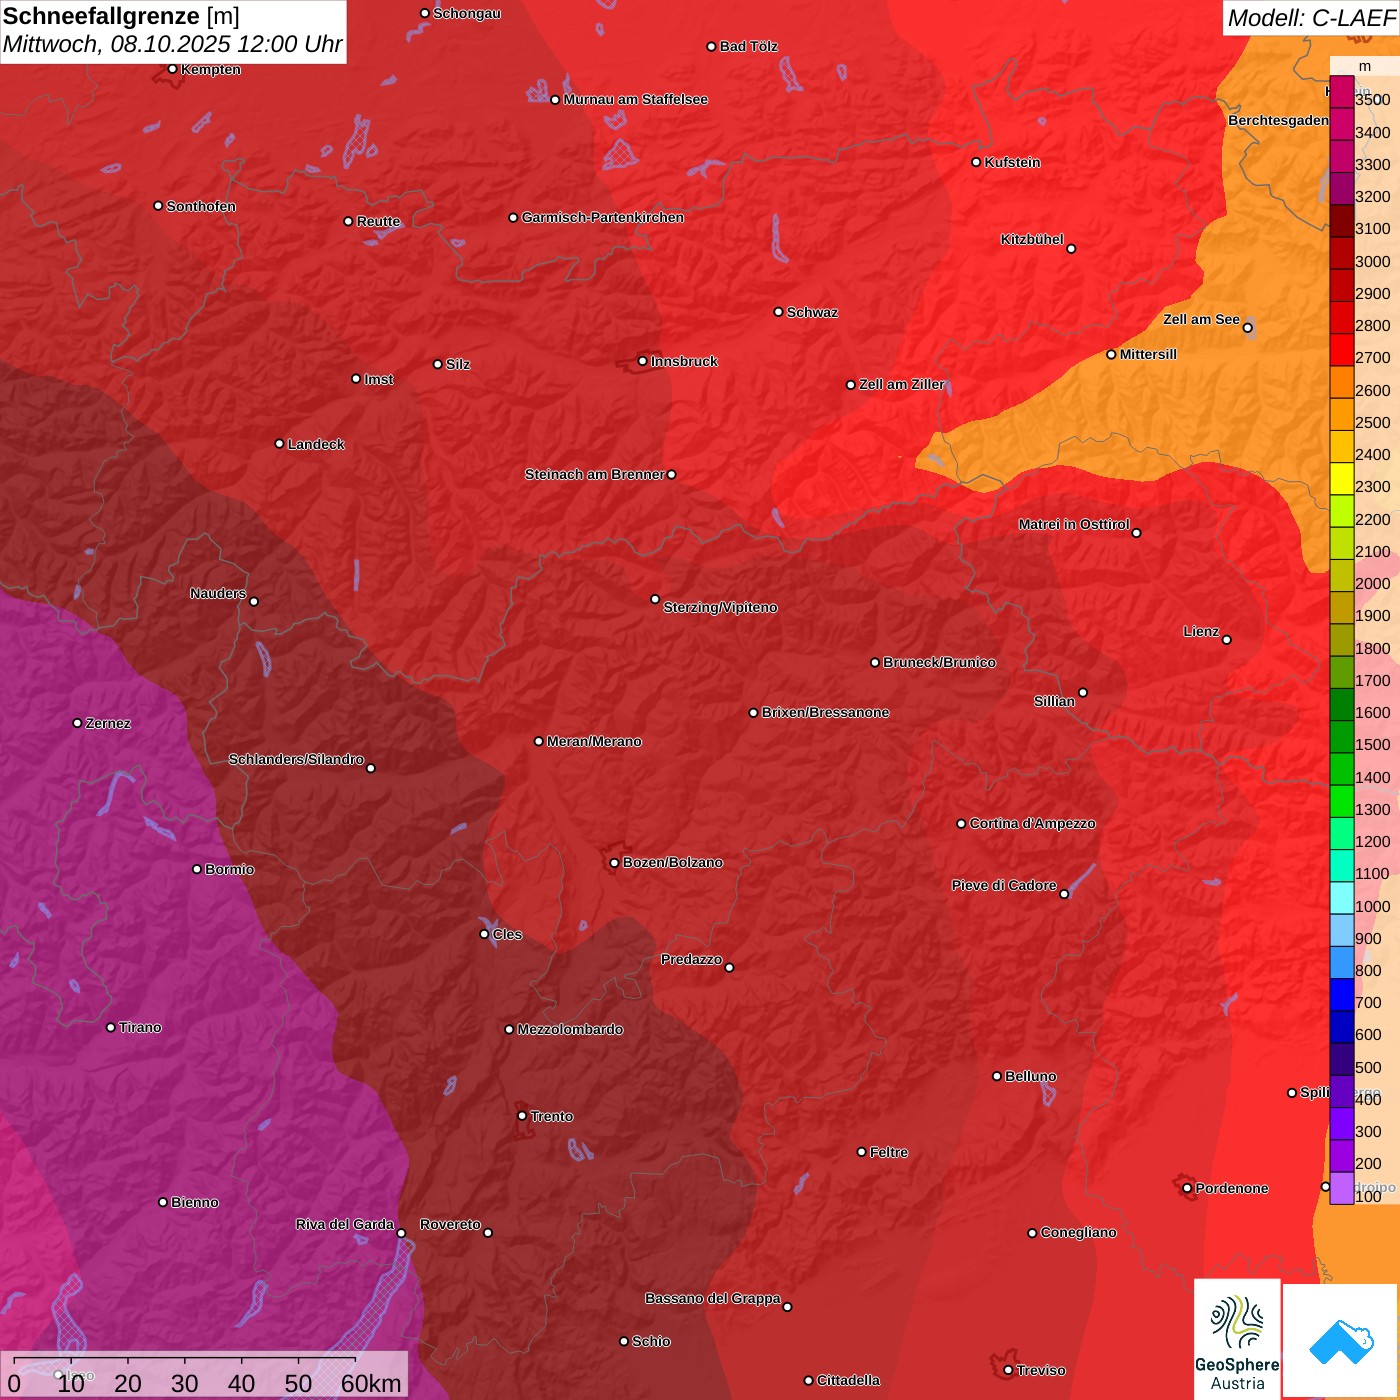
Task: Click the 'Matrei in Osttirol' label
Action: (1074, 524)
